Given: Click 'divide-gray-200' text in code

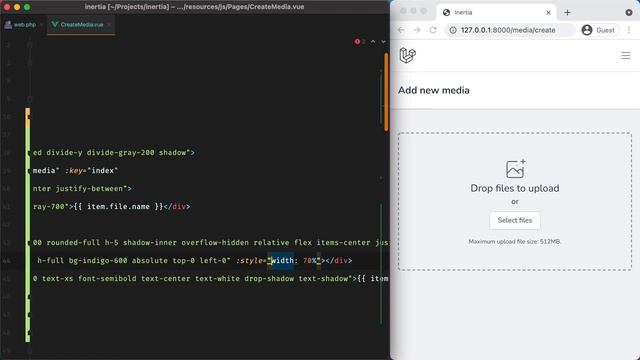Looking at the screenshot, I should [121, 153].
